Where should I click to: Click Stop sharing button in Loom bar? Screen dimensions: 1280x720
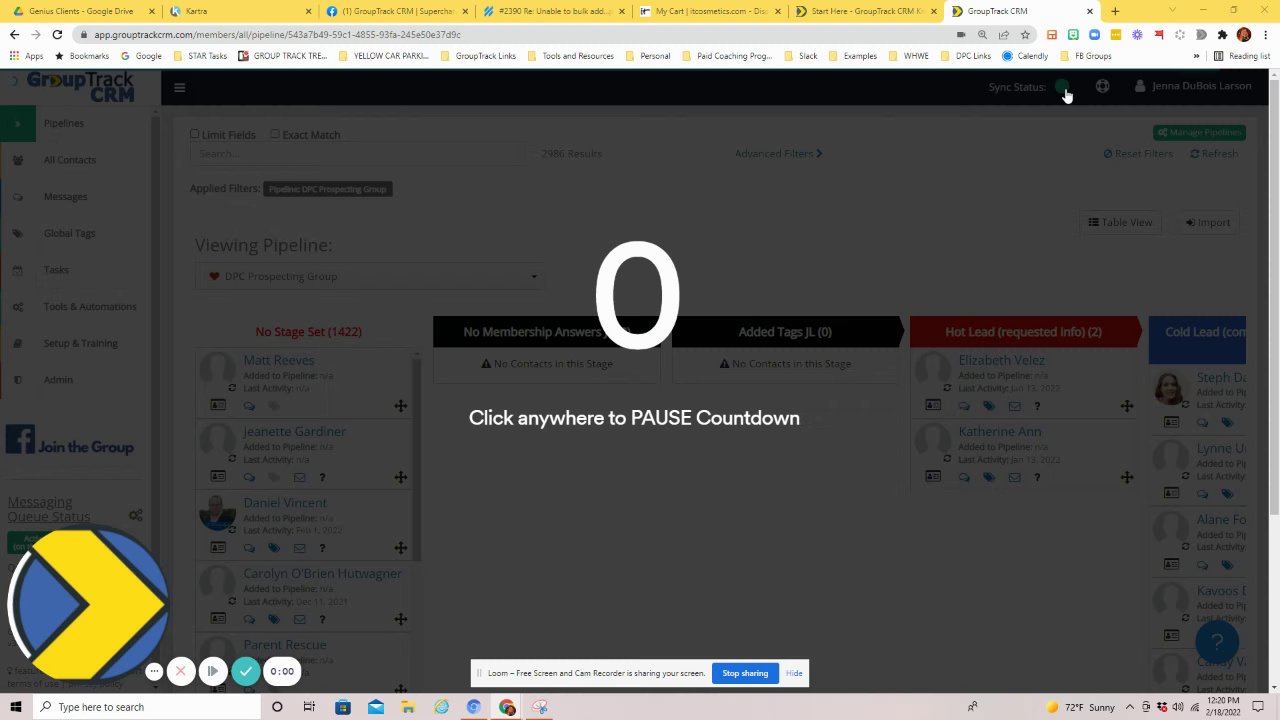pyautogui.click(x=745, y=673)
